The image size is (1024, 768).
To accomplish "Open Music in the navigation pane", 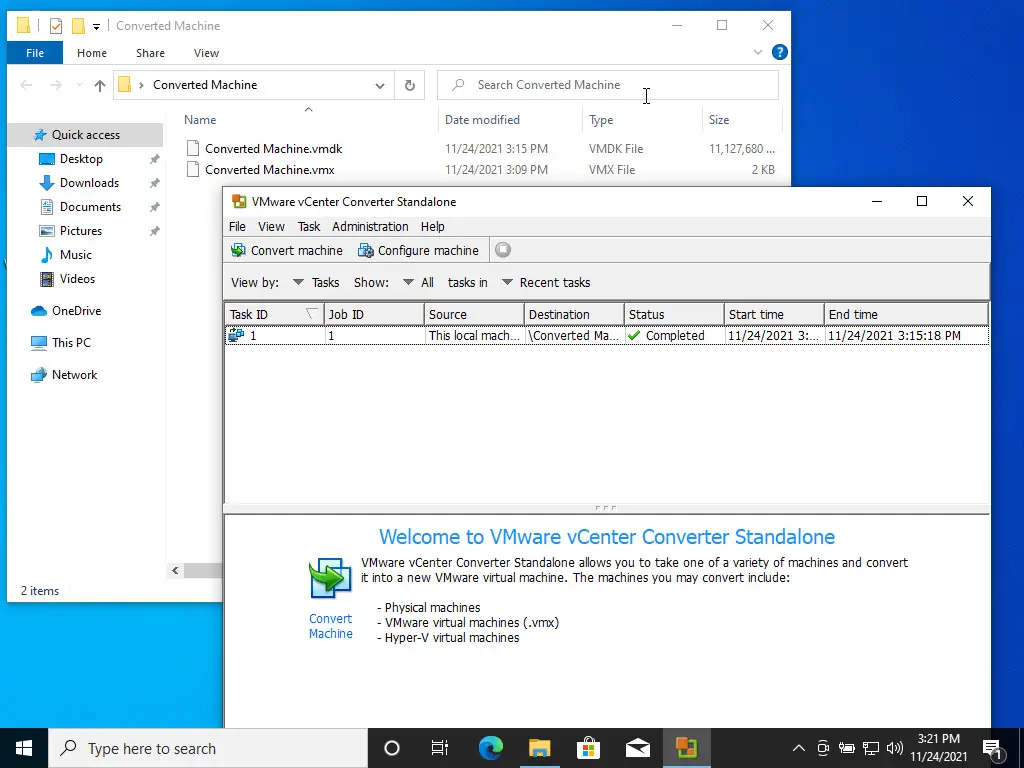I will point(76,255).
